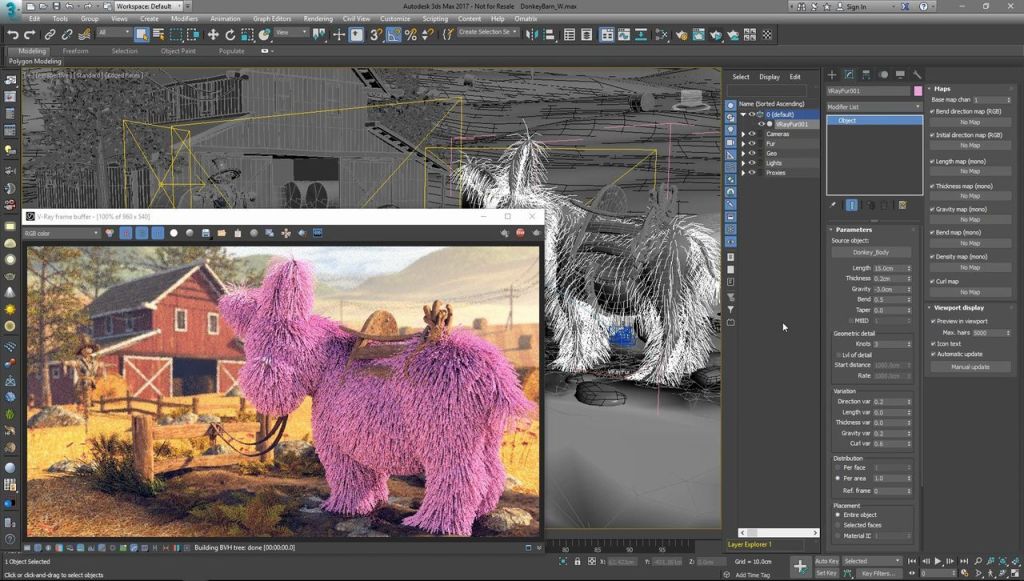Open the Graph Editors menu
This screenshot has width=1024, height=581.
click(x=272, y=19)
